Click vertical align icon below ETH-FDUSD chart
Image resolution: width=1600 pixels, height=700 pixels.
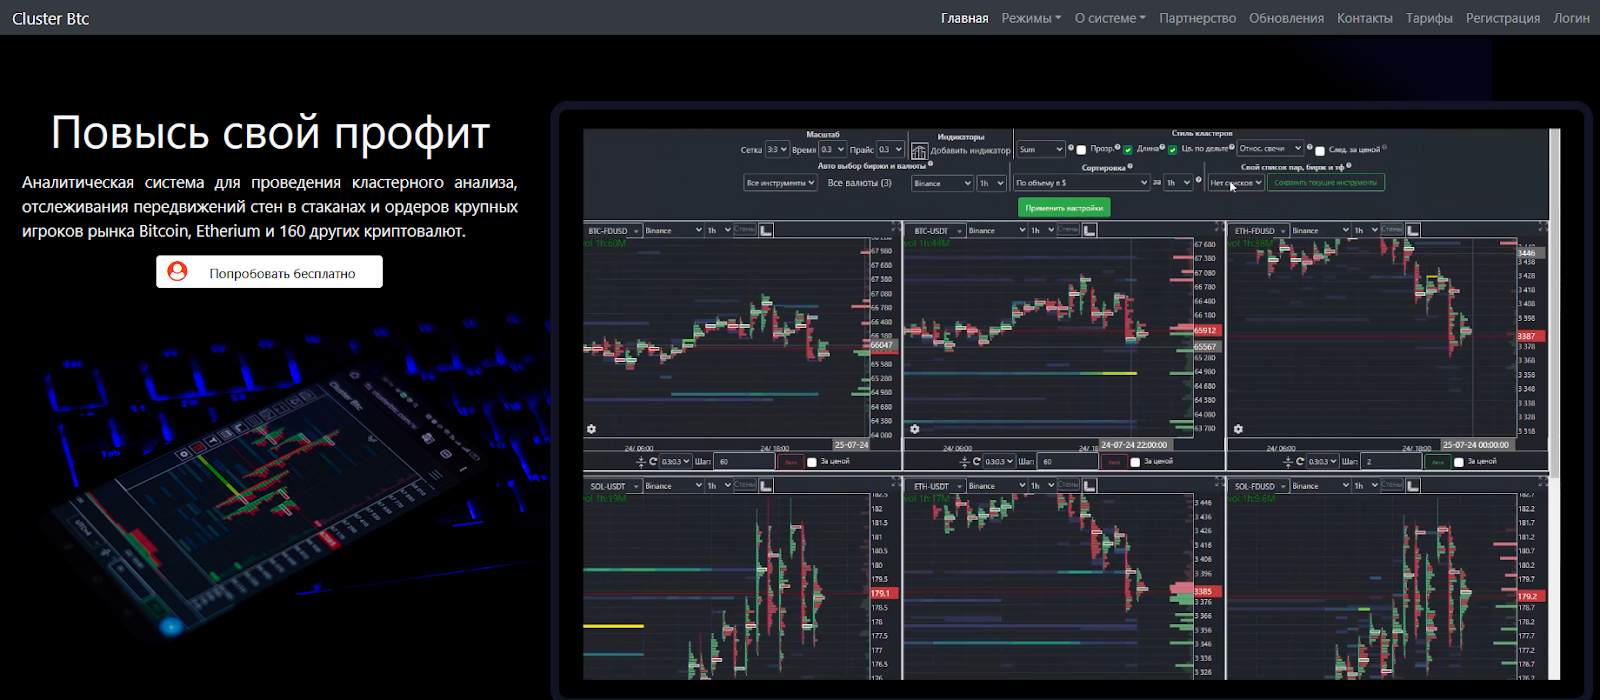click(x=1288, y=462)
